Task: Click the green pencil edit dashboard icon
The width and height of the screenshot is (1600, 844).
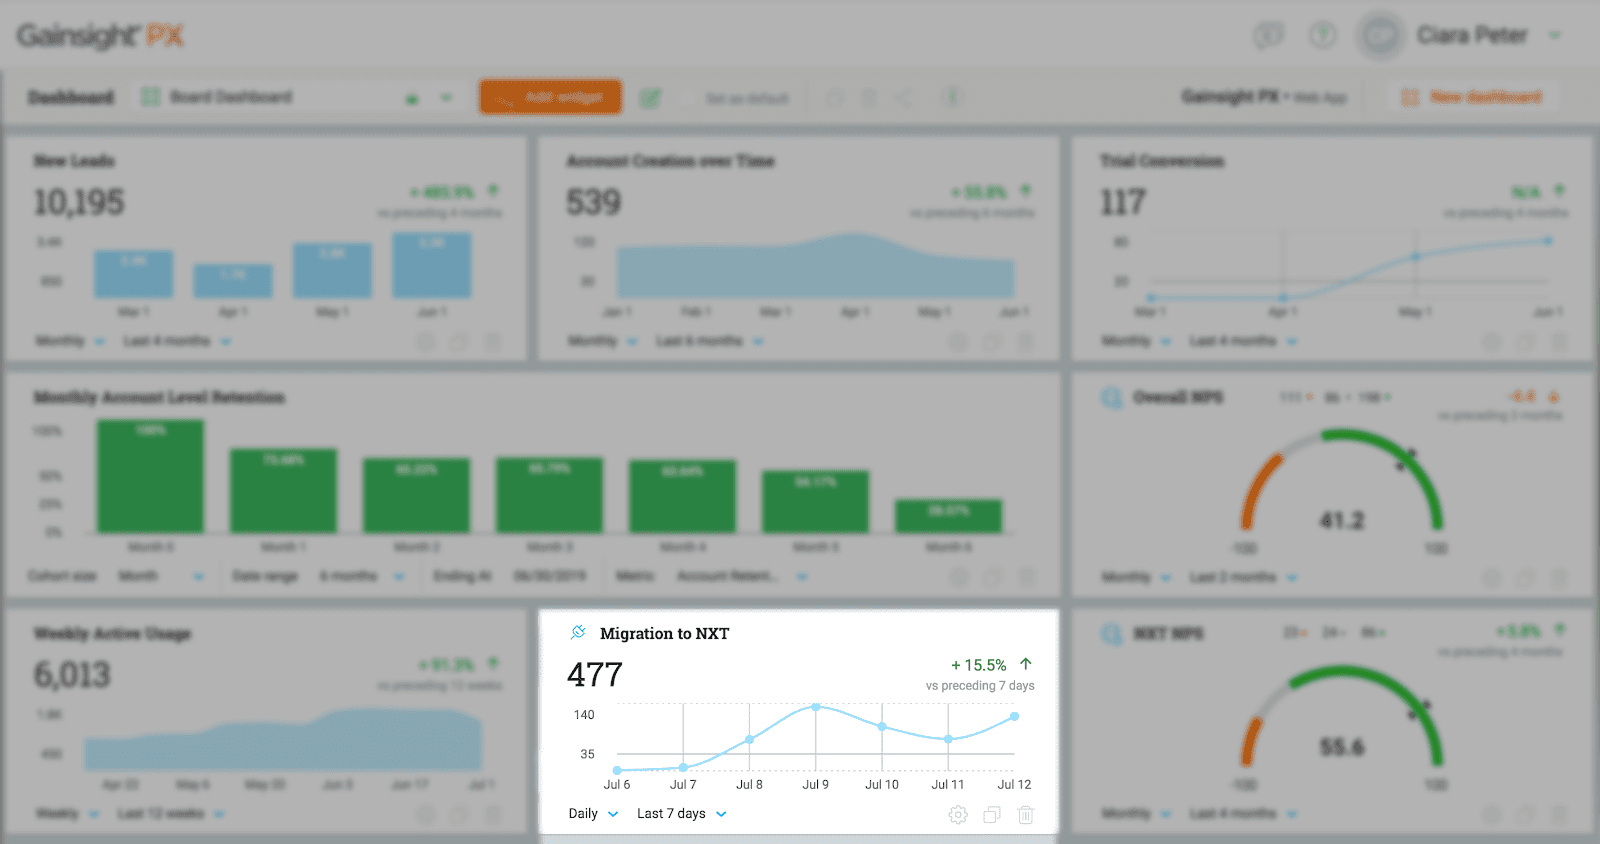Action: coord(651,98)
